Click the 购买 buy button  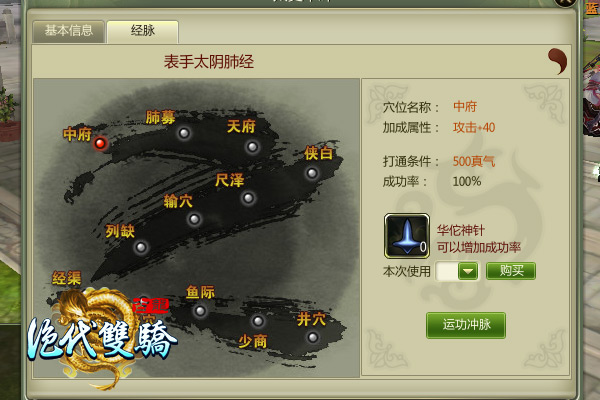click(511, 271)
